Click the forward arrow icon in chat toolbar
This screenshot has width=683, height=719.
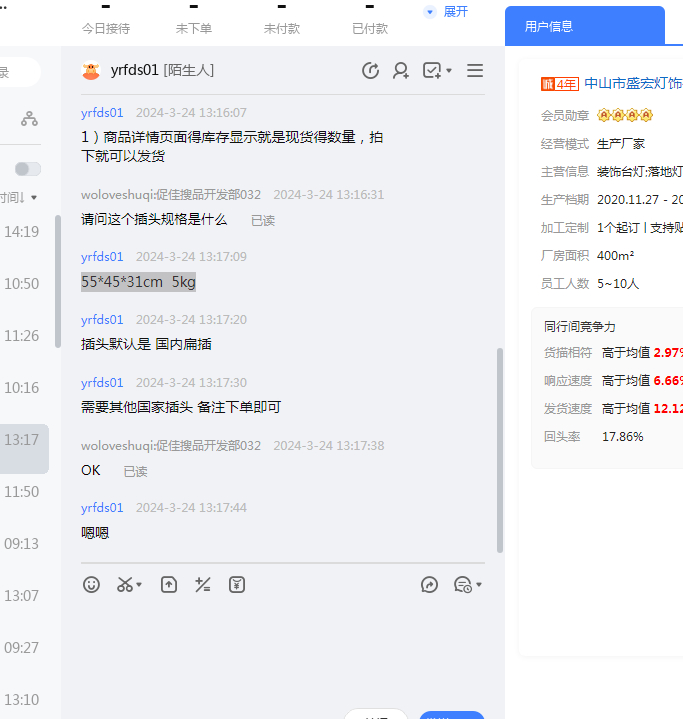[x=430, y=585]
